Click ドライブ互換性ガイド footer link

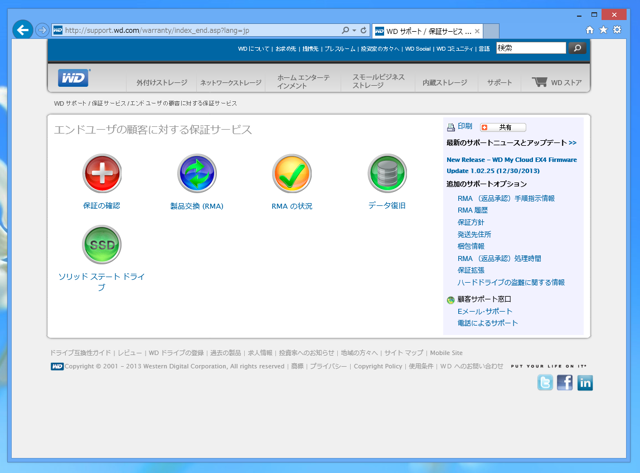pyautogui.click(x=80, y=353)
